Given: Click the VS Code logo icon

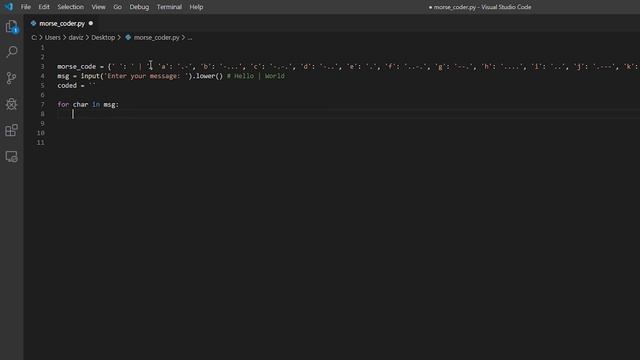Looking at the screenshot, I should click(x=9, y=7).
